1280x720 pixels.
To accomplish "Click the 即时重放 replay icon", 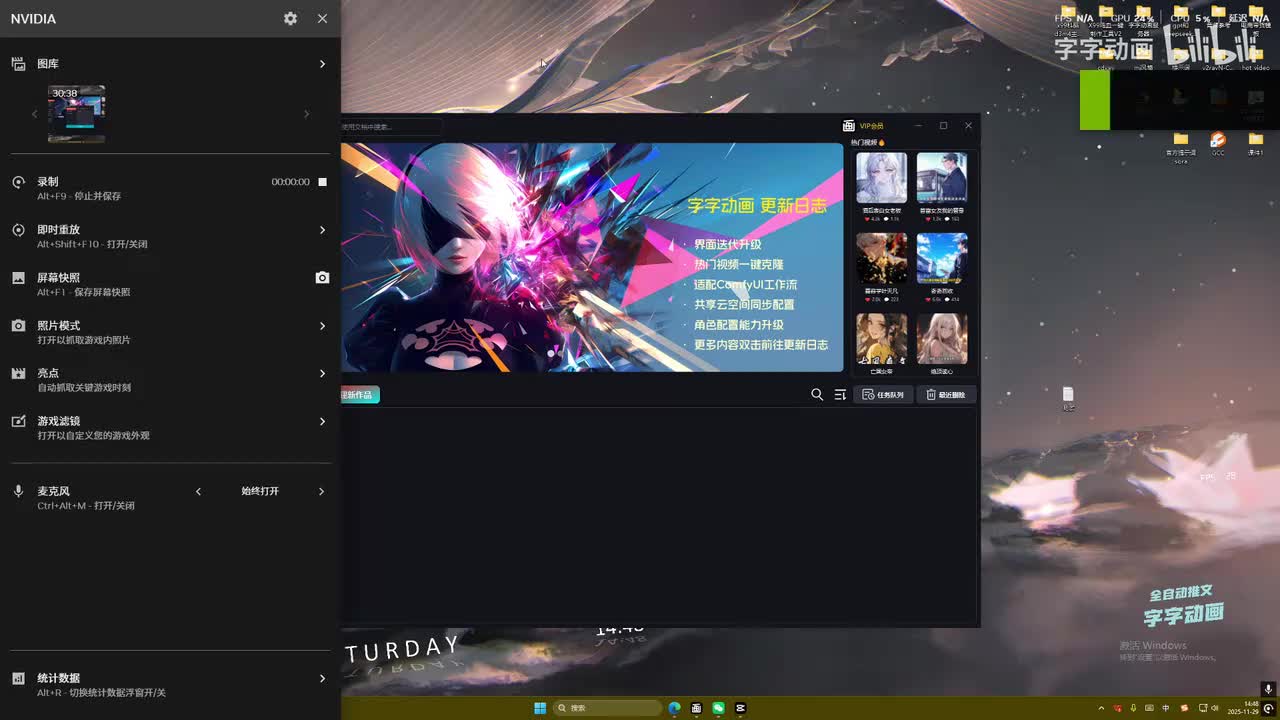I will (18, 230).
